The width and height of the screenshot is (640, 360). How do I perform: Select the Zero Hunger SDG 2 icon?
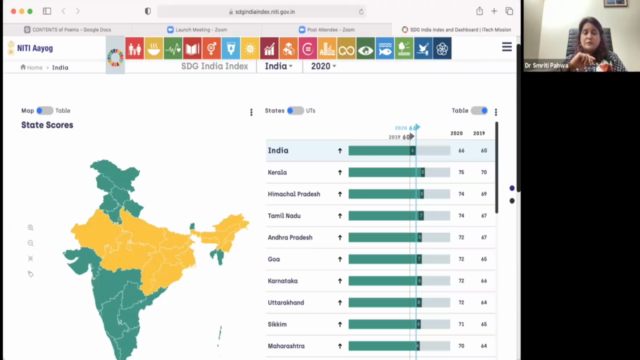(154, 49)
